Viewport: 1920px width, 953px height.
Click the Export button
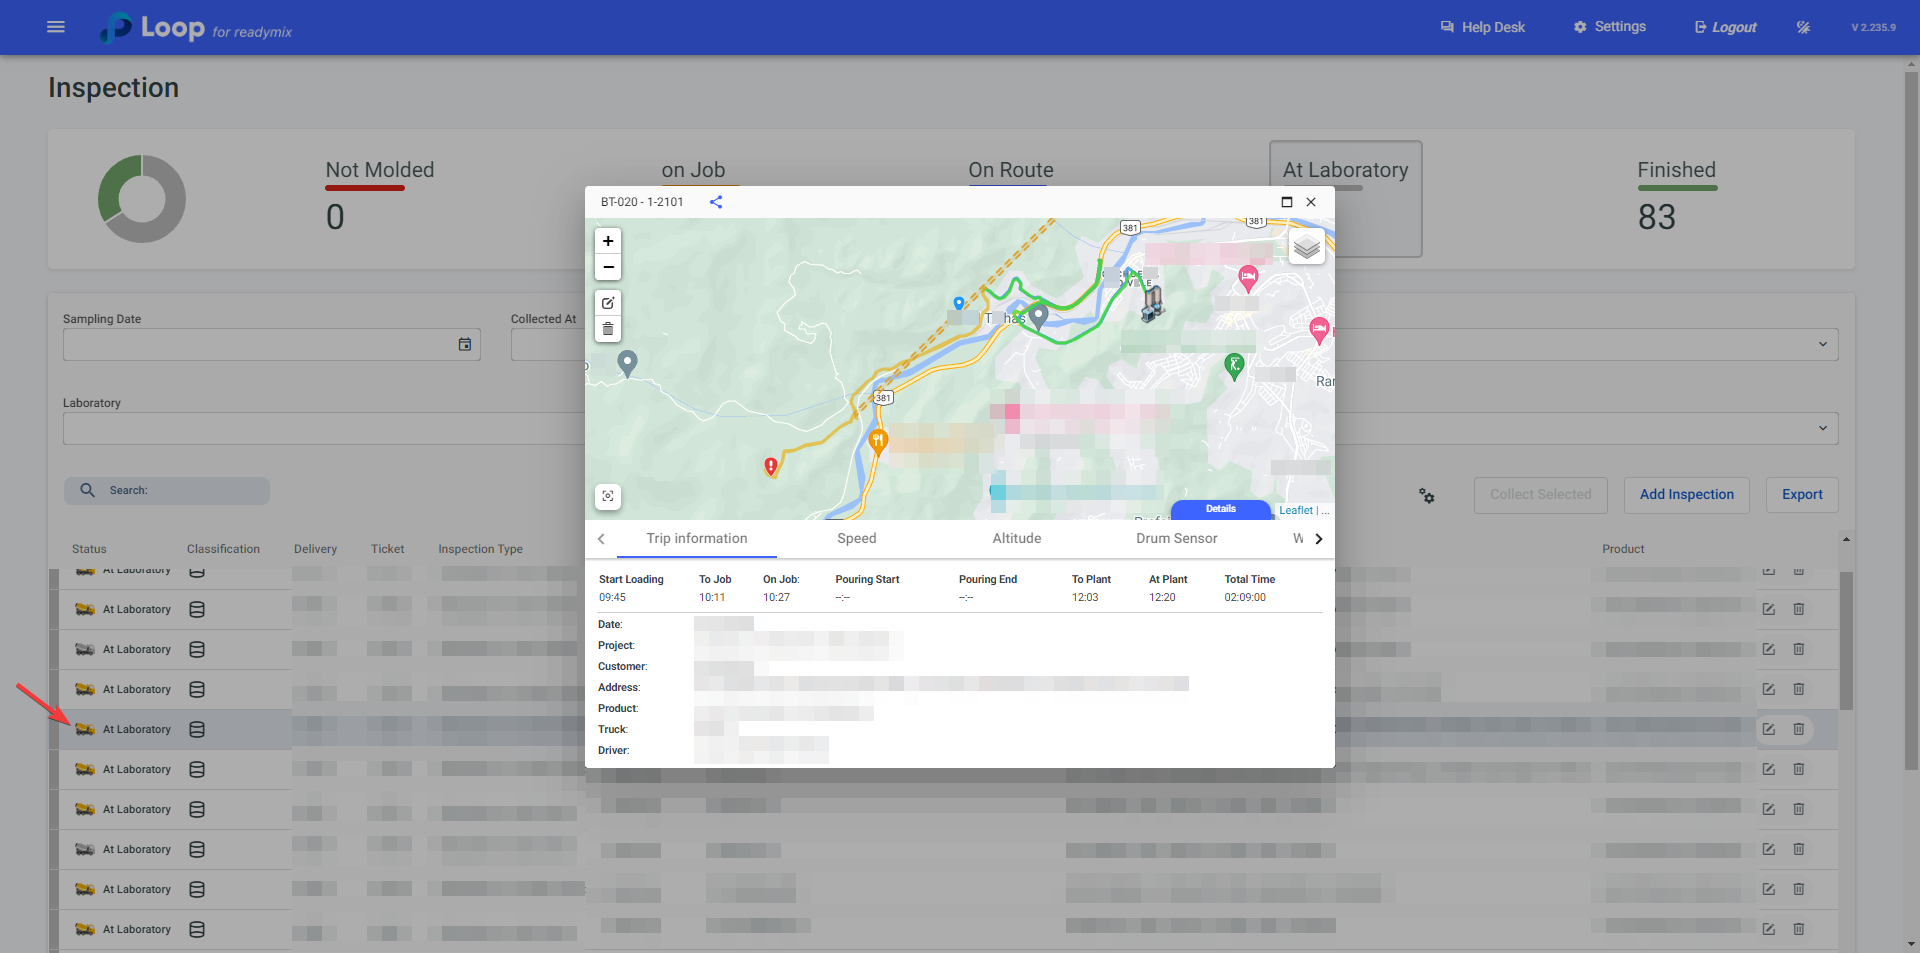click(1802, 495)
